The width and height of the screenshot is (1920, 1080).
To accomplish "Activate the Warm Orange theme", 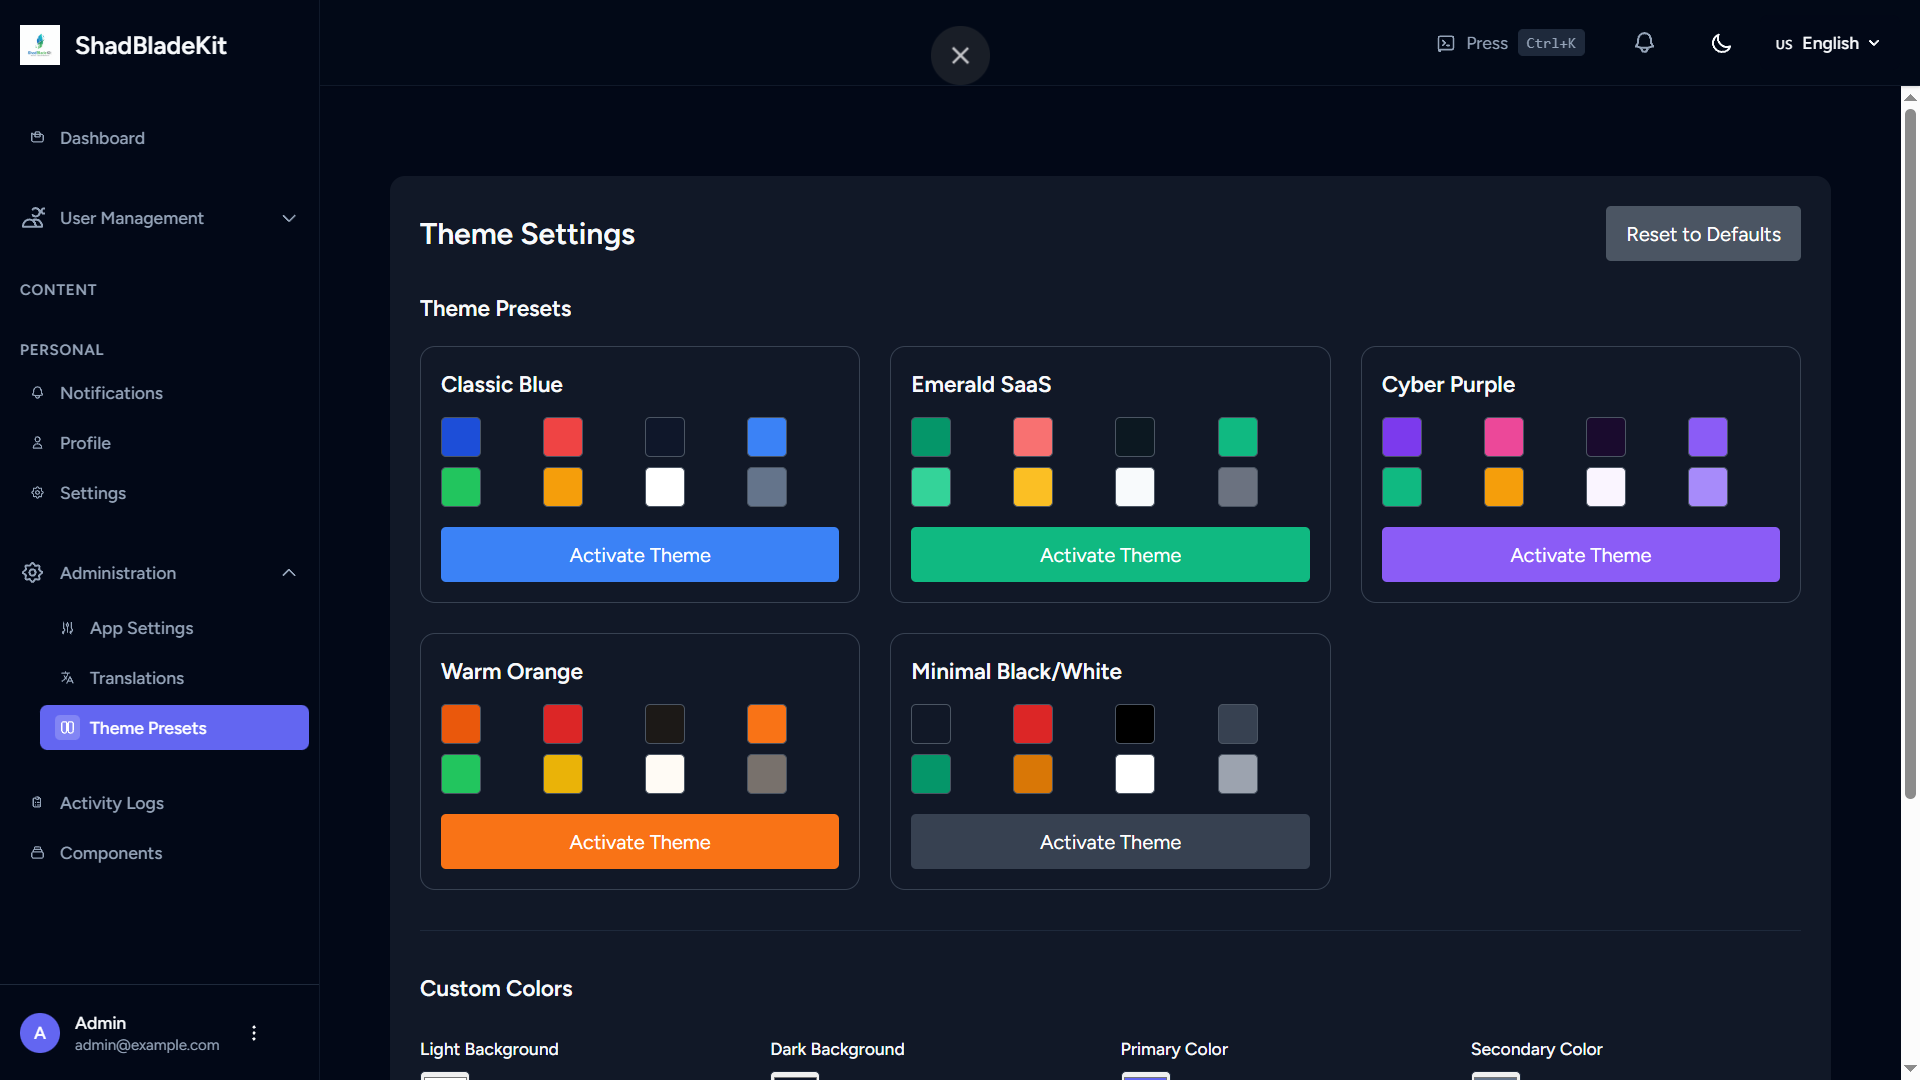I will pyautogui.click(x=640, y=842).
